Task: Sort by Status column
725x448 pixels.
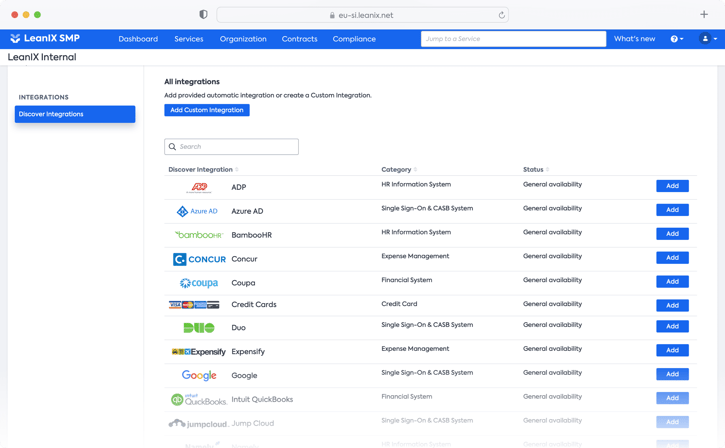Action: click(536, 170)
